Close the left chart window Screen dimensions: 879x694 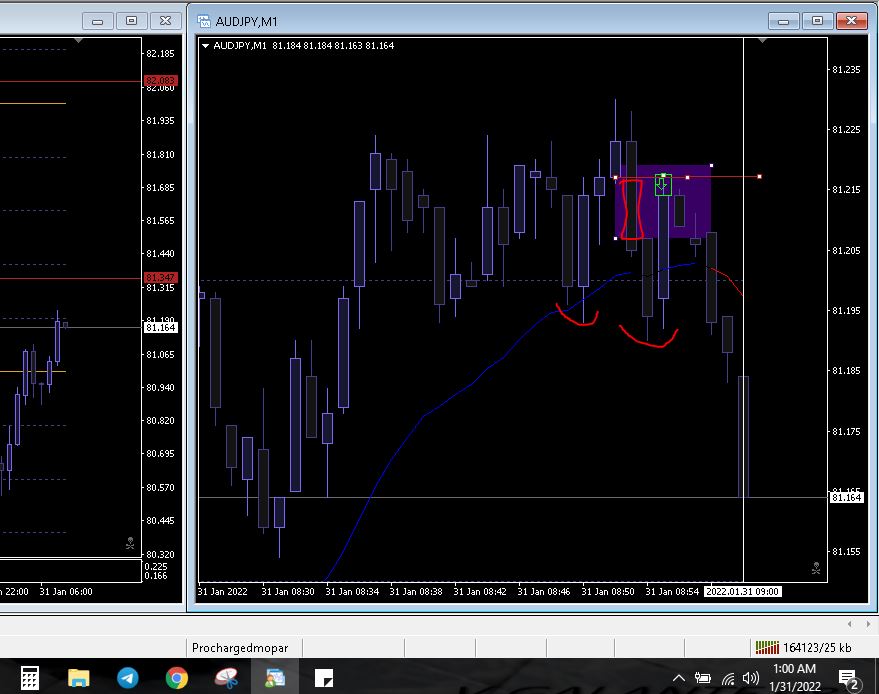[165, 21]
